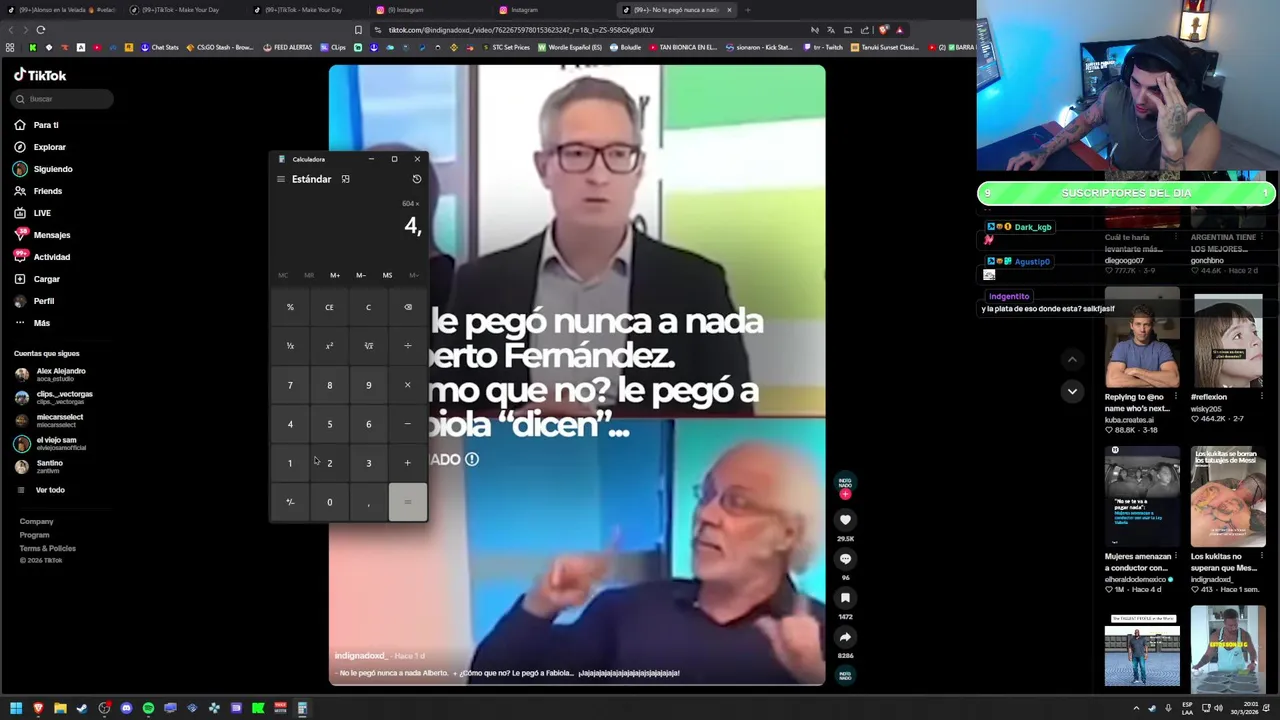The height and width of the screenshot is (720, 1280).
Task: Clear the calculator with the C key
Action: tap(368, 307)
